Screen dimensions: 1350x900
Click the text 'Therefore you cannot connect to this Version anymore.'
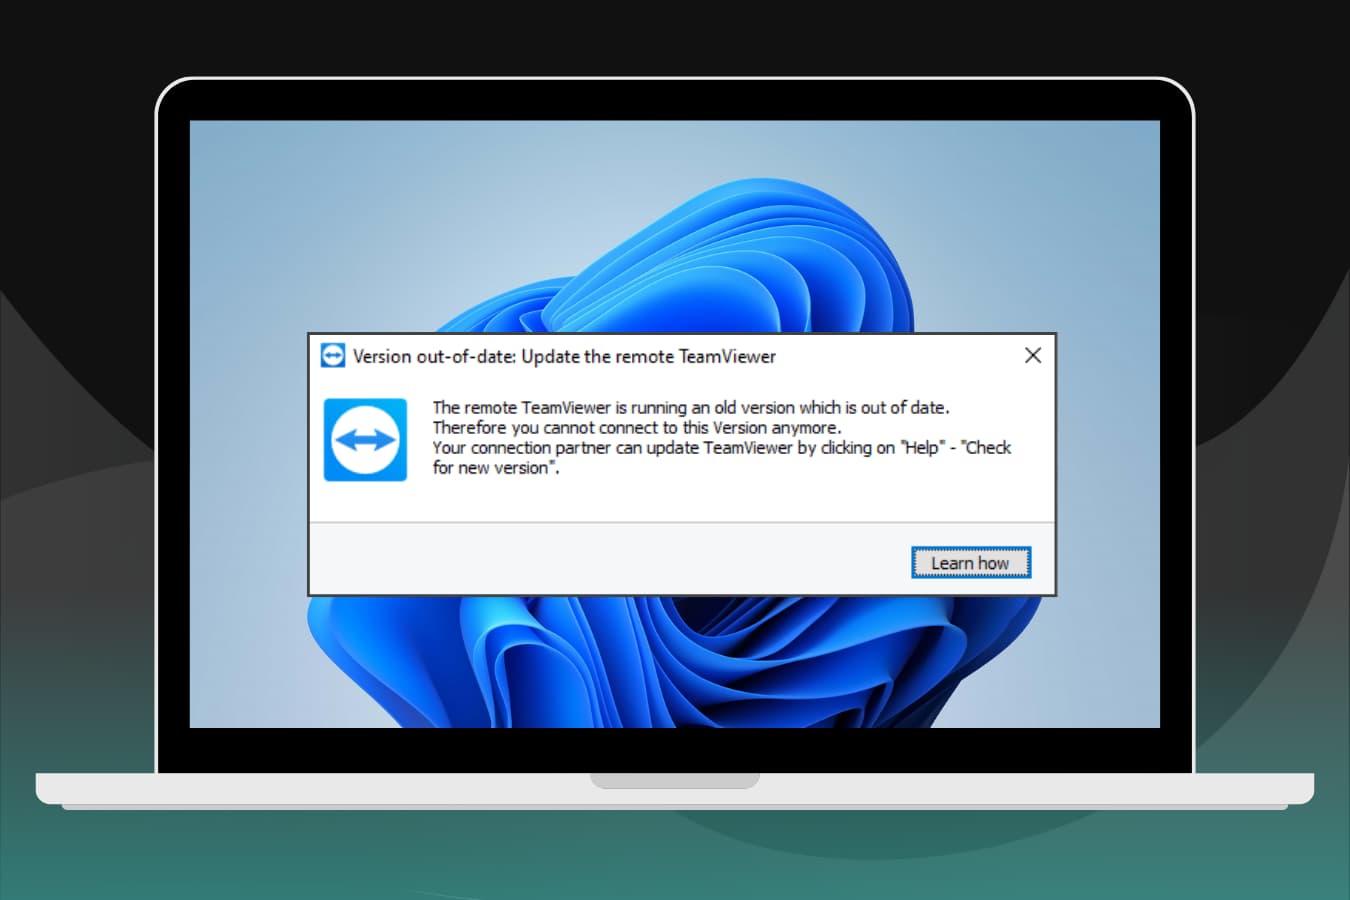pos(637,427)
